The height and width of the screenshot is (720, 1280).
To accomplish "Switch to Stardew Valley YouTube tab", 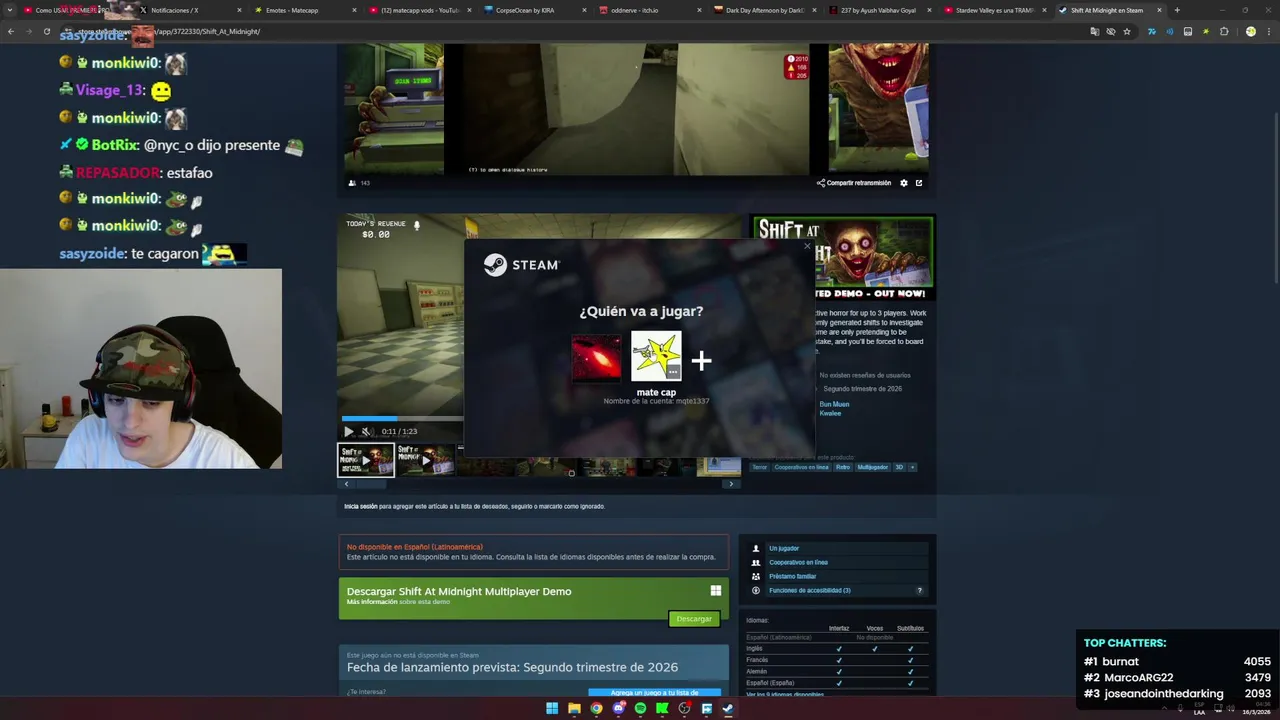I will point(994,10).
